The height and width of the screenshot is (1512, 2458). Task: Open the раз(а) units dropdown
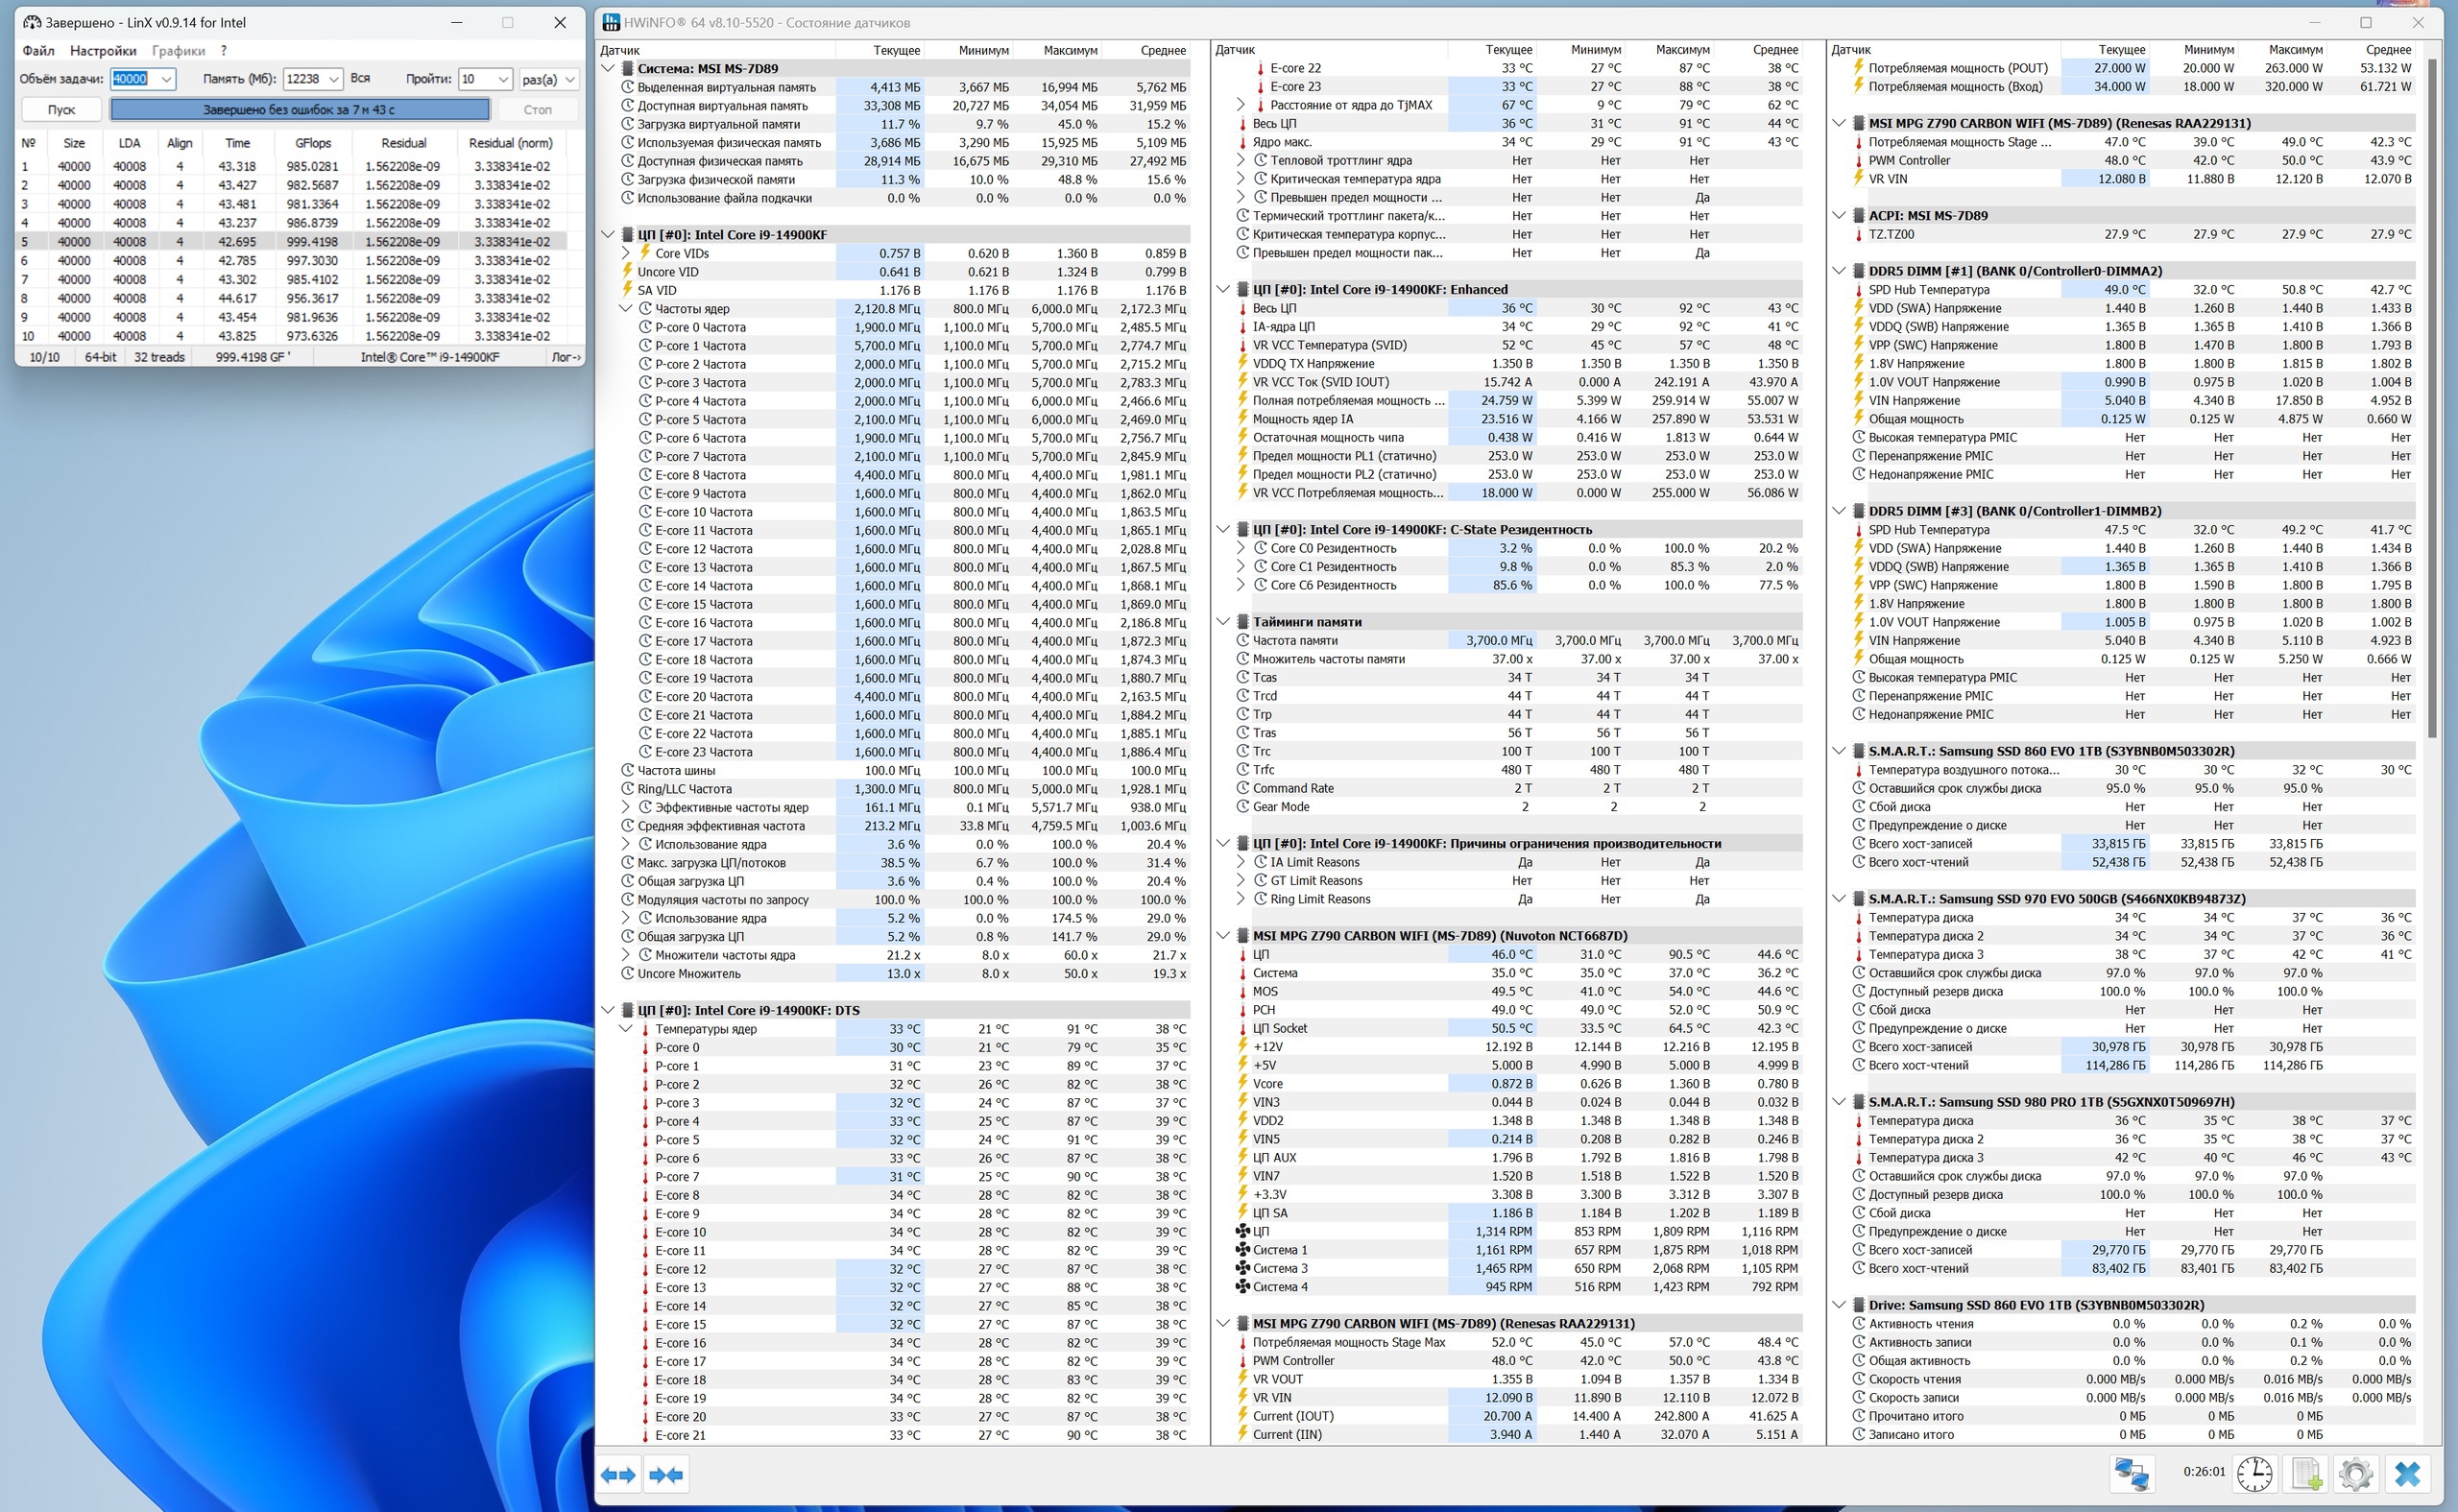point(569,79)
